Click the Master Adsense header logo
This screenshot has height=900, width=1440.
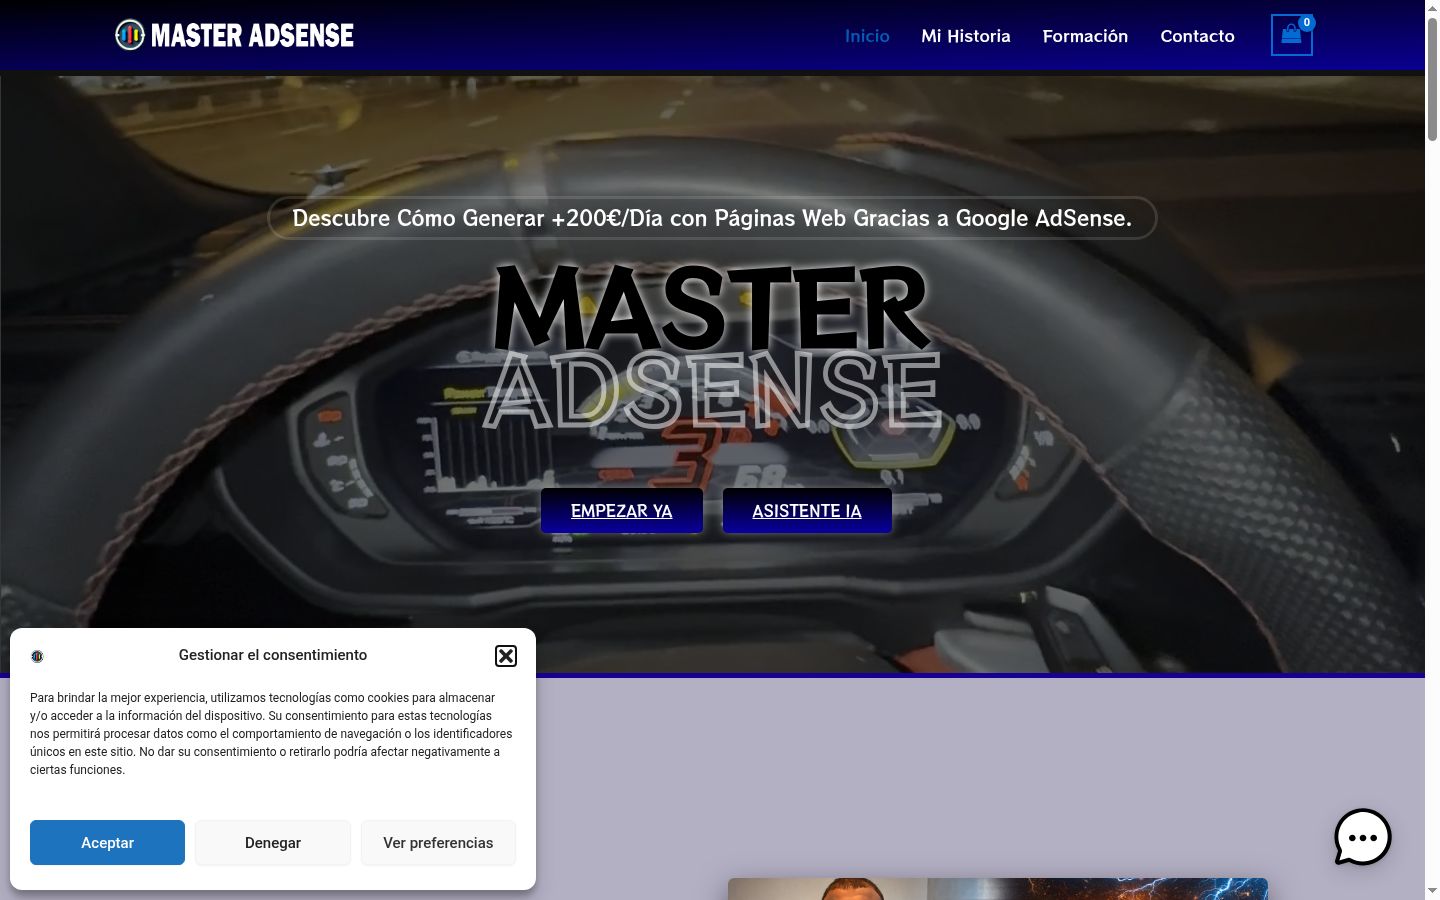(x=235, y=35)
